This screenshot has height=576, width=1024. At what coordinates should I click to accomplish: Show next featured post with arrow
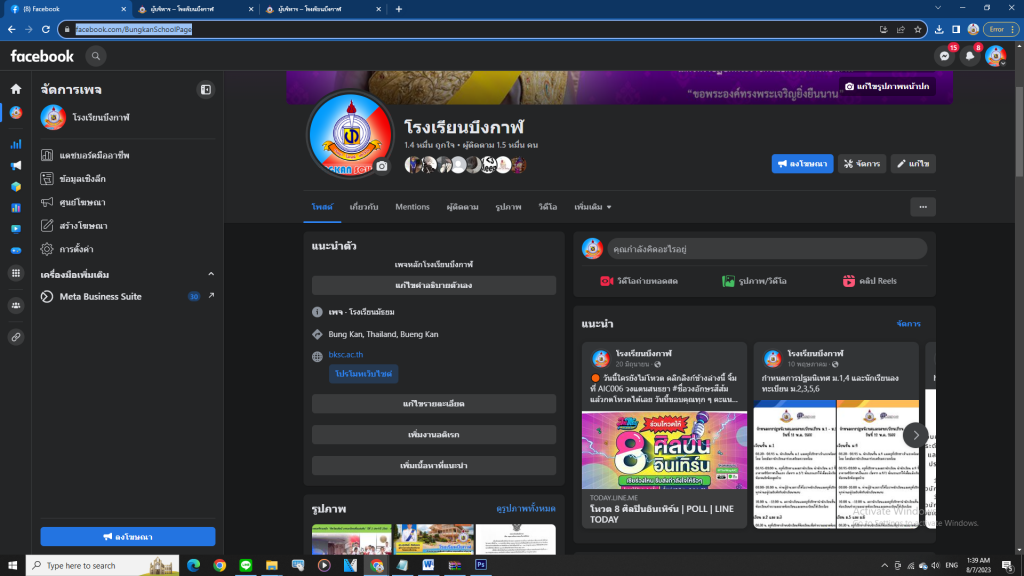tap(915, 435)
